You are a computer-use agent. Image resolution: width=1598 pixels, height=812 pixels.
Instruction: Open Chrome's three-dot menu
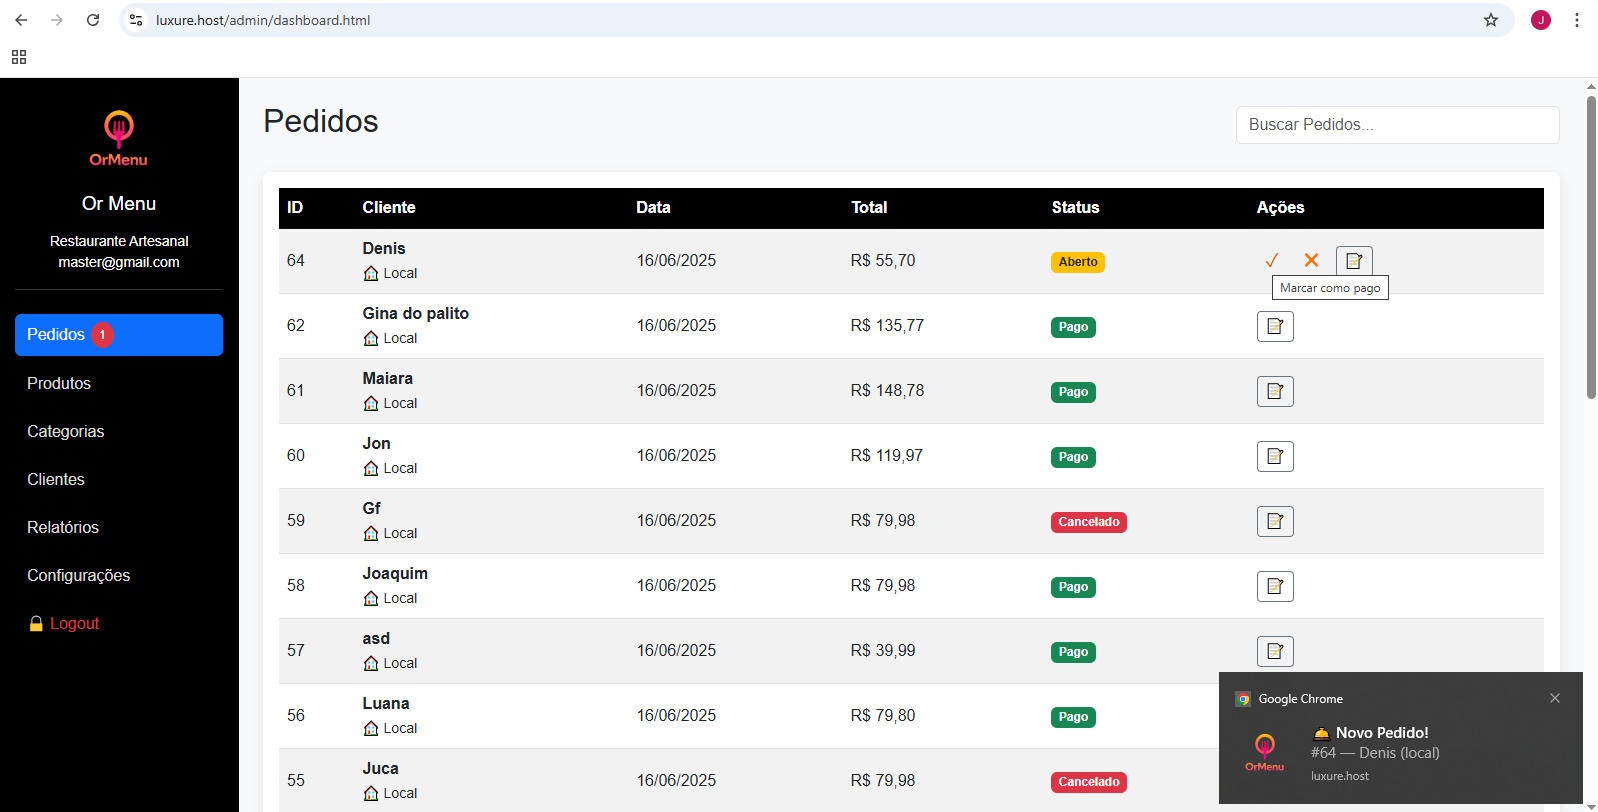(1576, 20)
